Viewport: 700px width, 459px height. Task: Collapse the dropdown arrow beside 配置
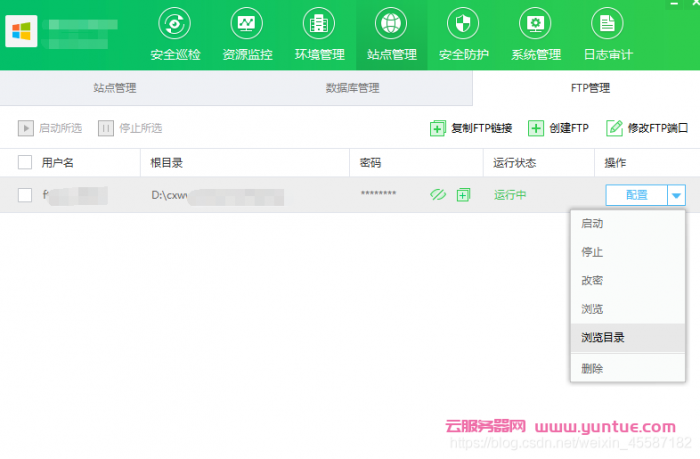677,195
